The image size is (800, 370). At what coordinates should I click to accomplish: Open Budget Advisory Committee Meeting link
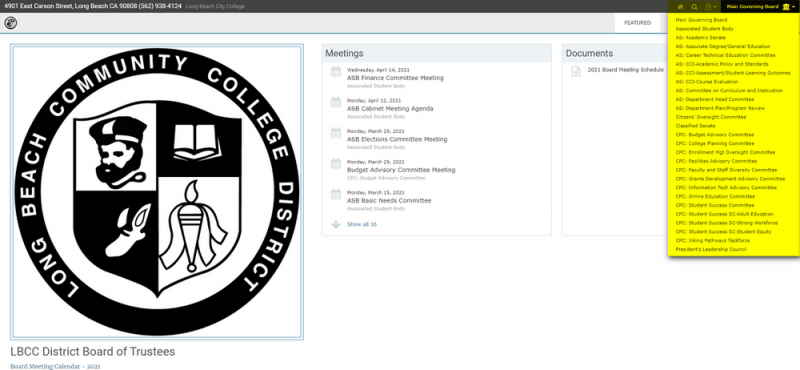[401, 170]
